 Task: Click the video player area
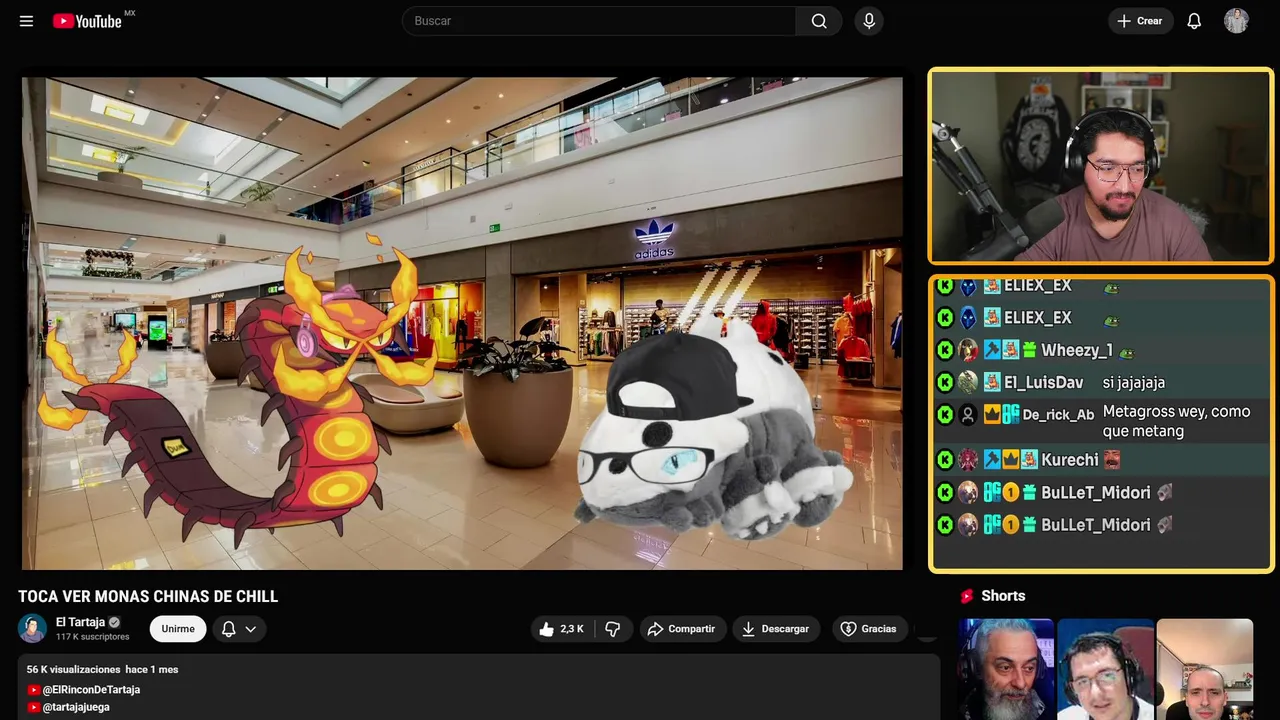(462, 323)
